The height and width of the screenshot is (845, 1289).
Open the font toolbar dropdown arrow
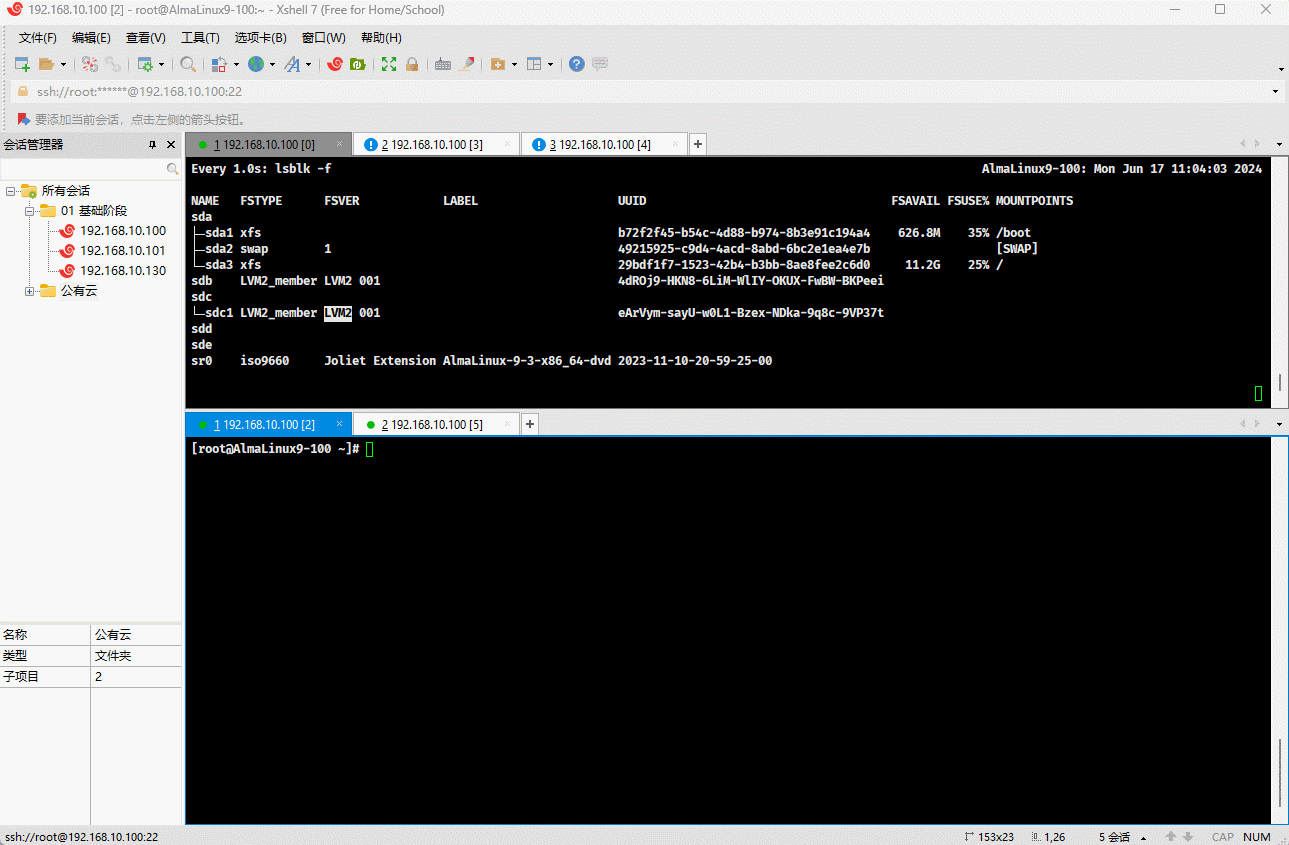[x=308, y=64]
